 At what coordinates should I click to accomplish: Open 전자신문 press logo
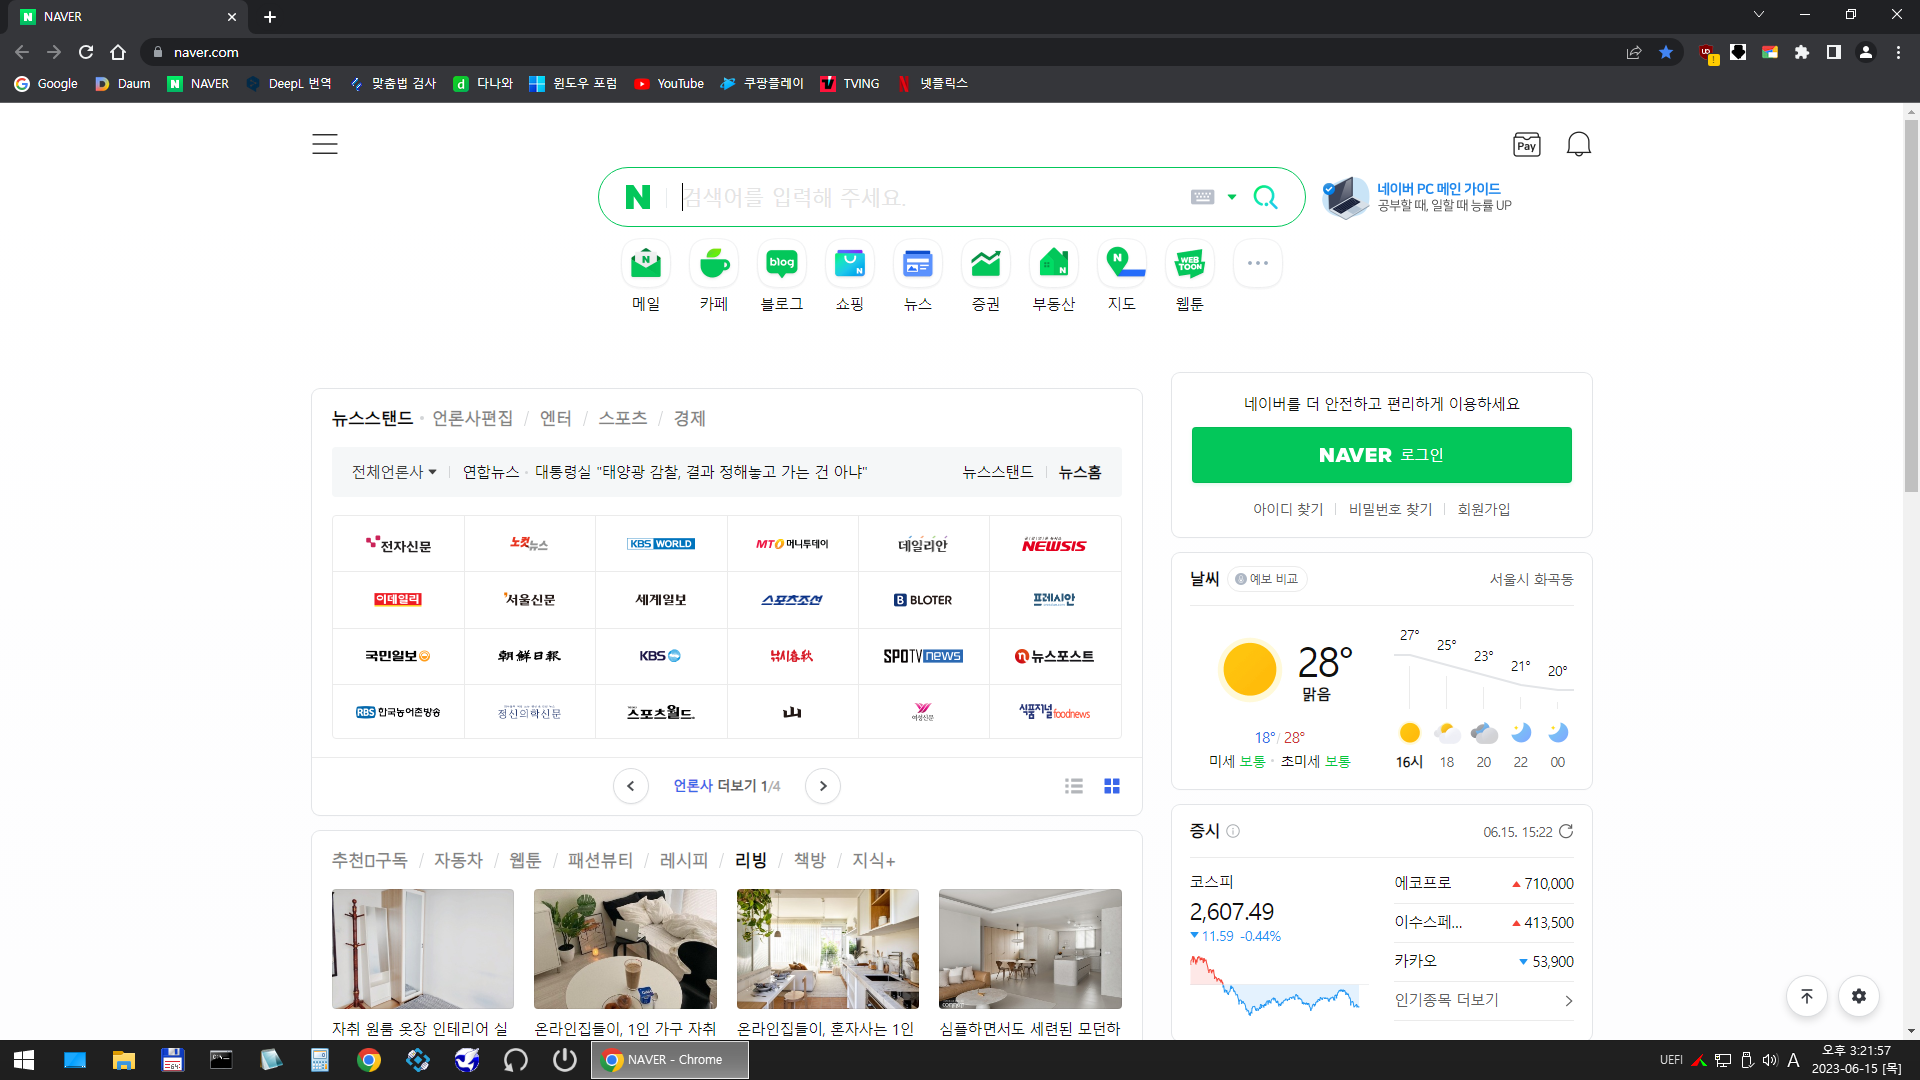(x=398, y=544)
